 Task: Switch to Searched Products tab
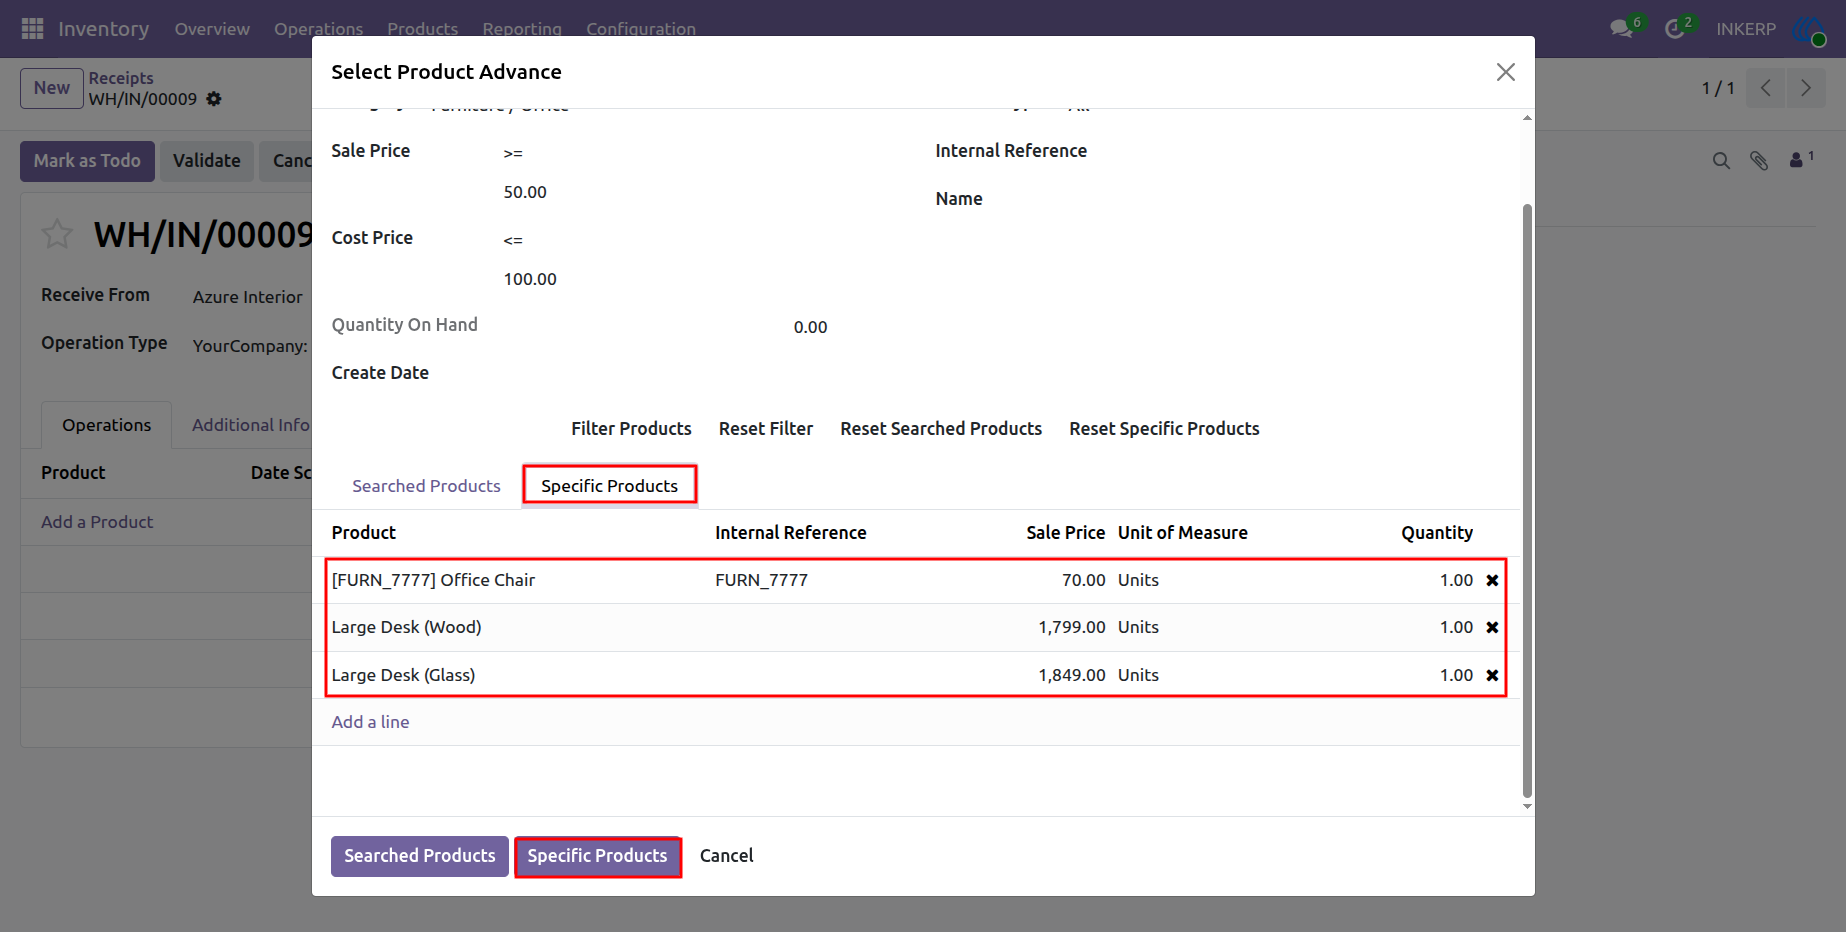pyautogui.click(x=426, y=486)
